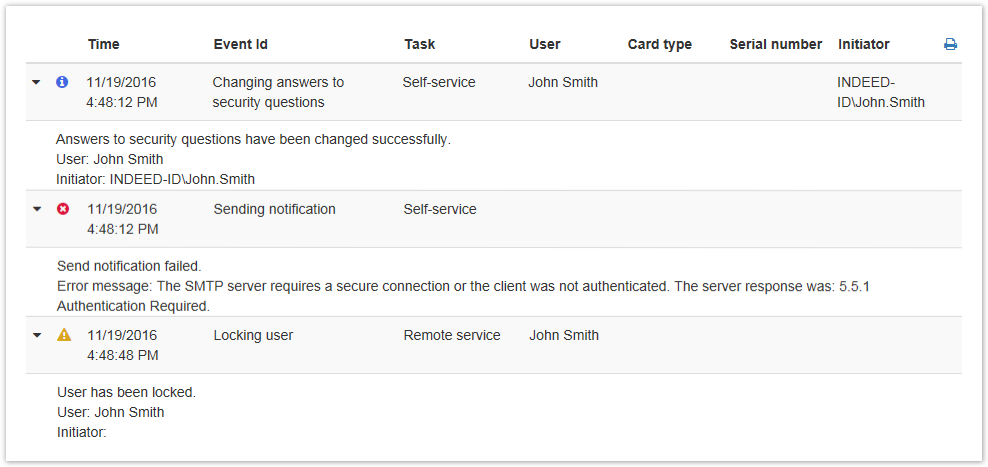Viewport: 988px width, 467px height.
Task: Click the Task column header
Action: pyautogui.click(x=419, y=44)
